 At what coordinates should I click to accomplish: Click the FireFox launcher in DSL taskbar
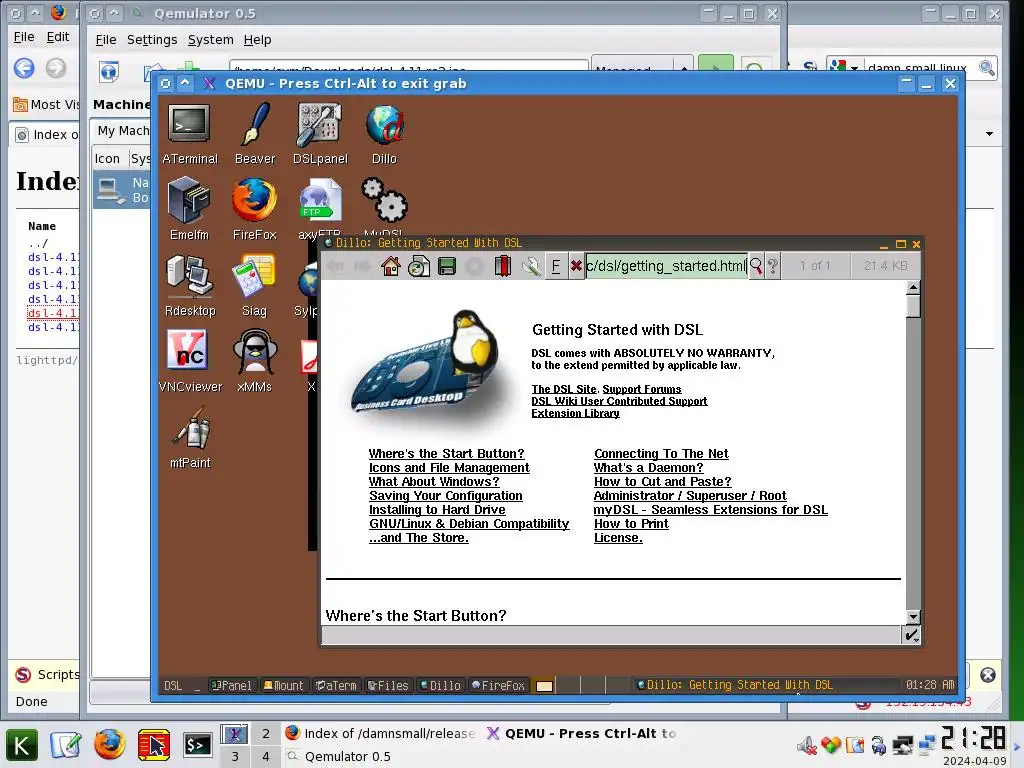coord(498,685)
